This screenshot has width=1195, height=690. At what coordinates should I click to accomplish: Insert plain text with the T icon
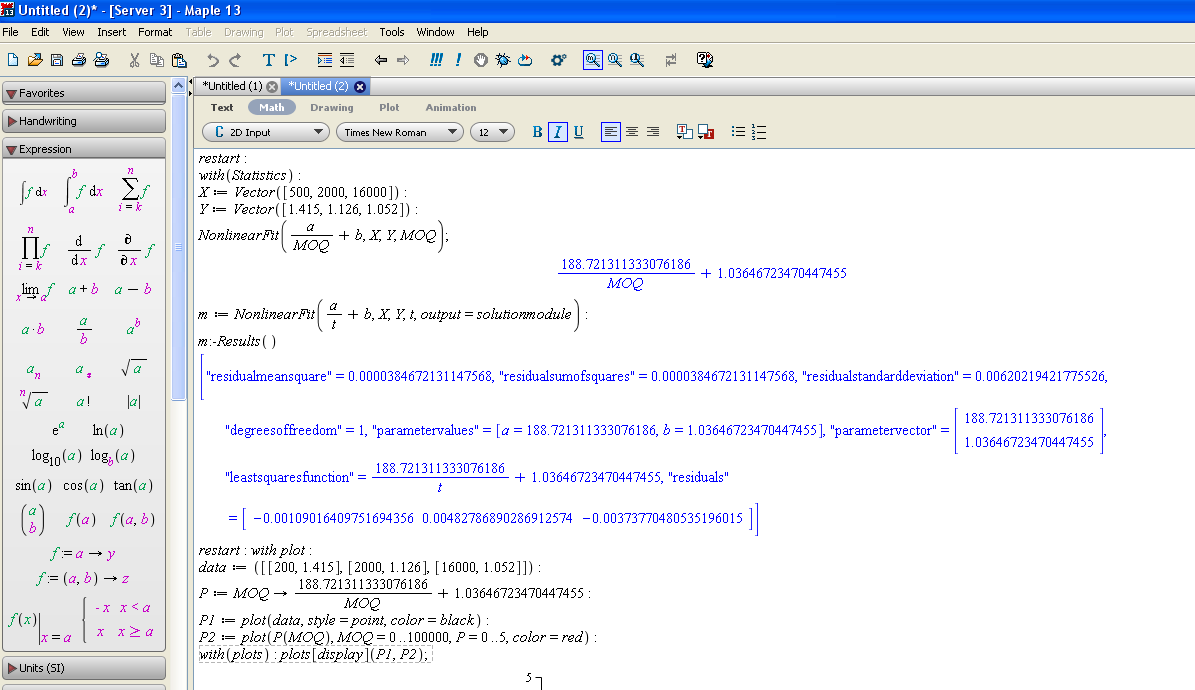pyautogui.click(x=268, y=60)
